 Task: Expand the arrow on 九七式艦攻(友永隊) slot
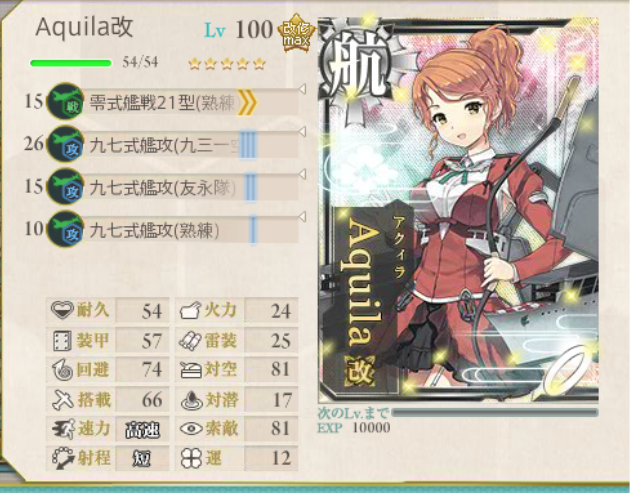302,174
